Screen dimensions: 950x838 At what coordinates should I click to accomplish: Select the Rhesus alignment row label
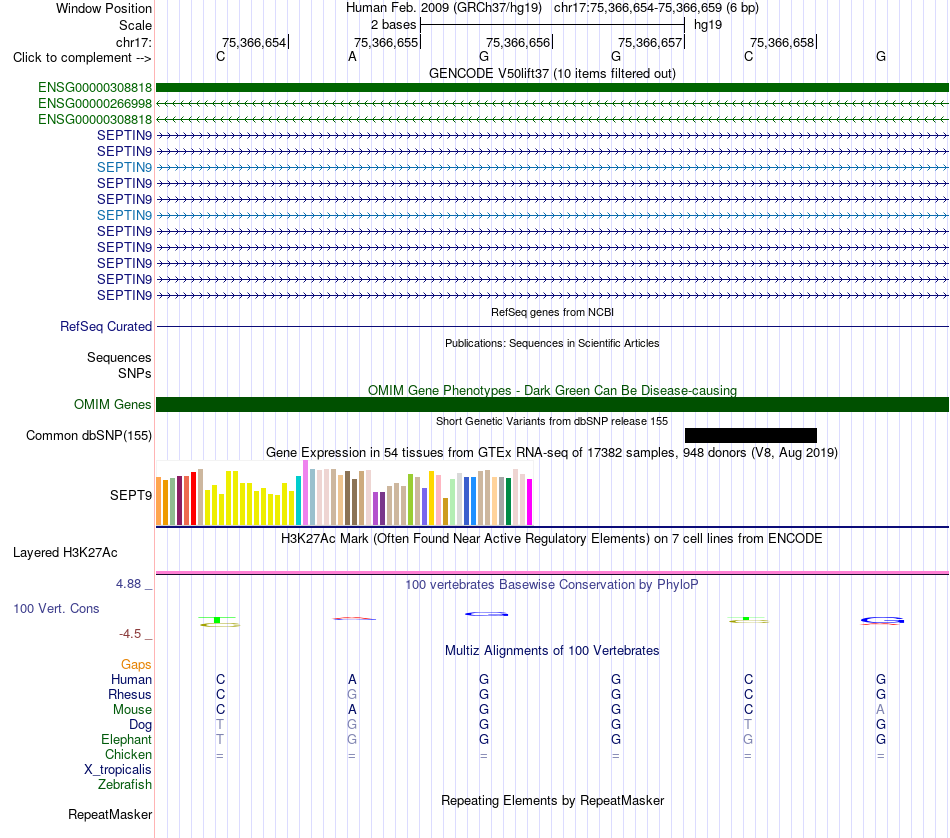click(130, 694)
